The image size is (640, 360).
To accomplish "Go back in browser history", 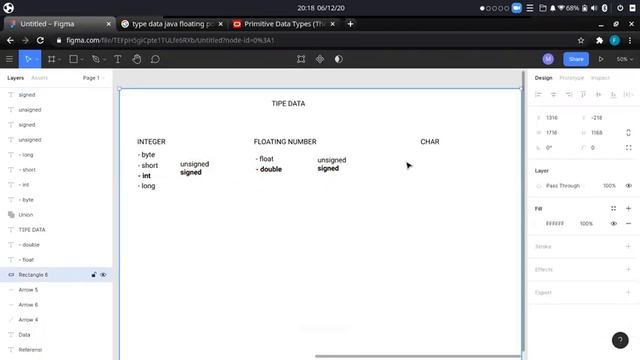I will click(x=10, y=40).
